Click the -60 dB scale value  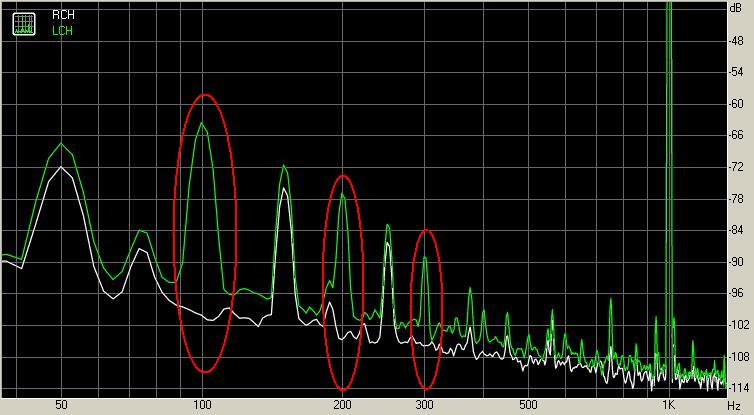click(736, 104)
